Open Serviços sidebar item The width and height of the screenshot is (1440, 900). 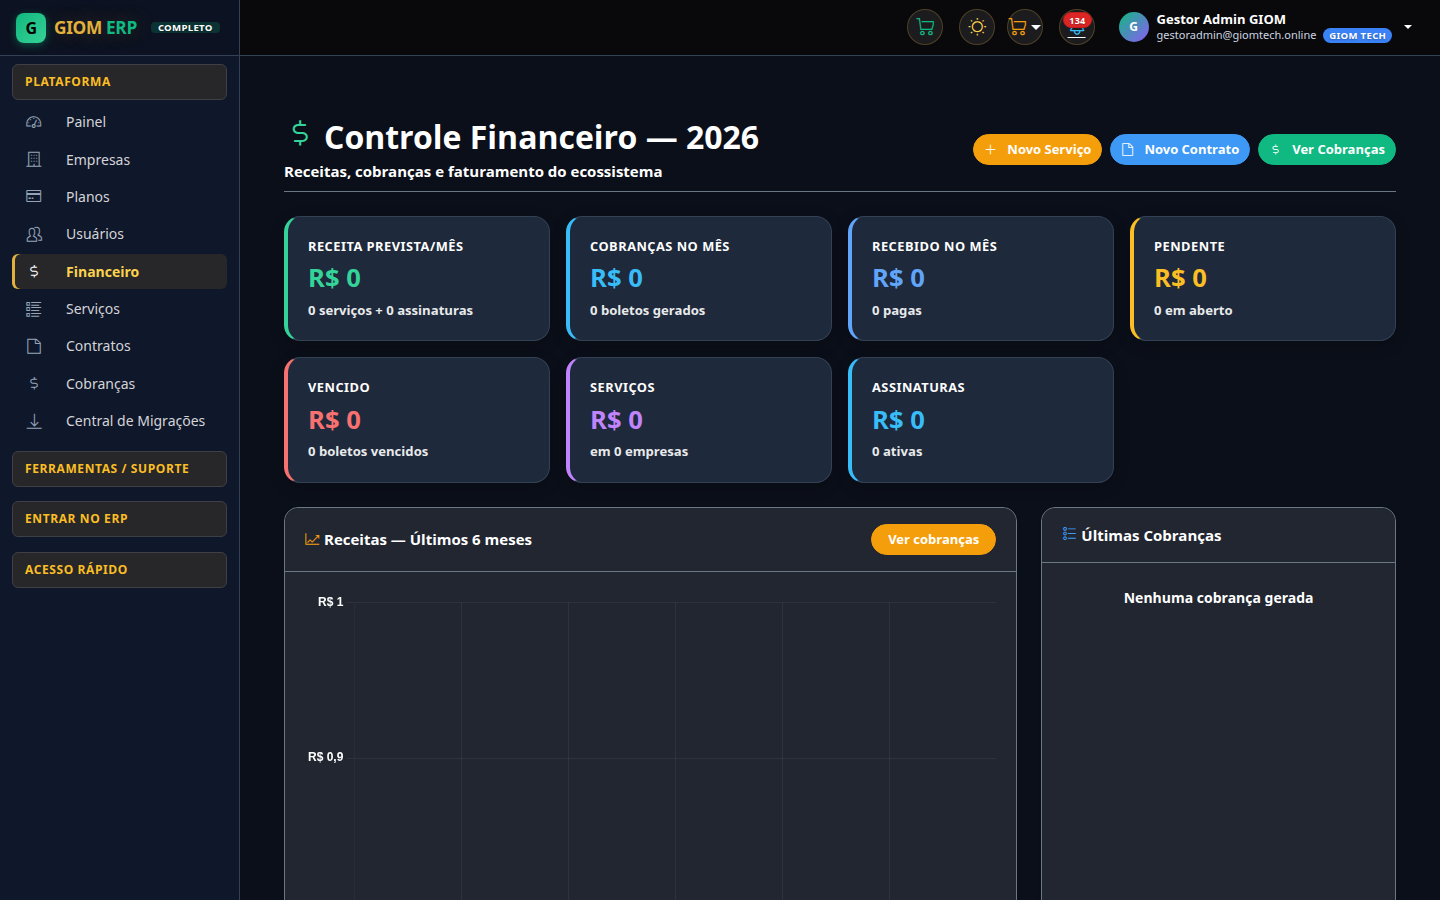pyautogui.click(x=119, y=309)
